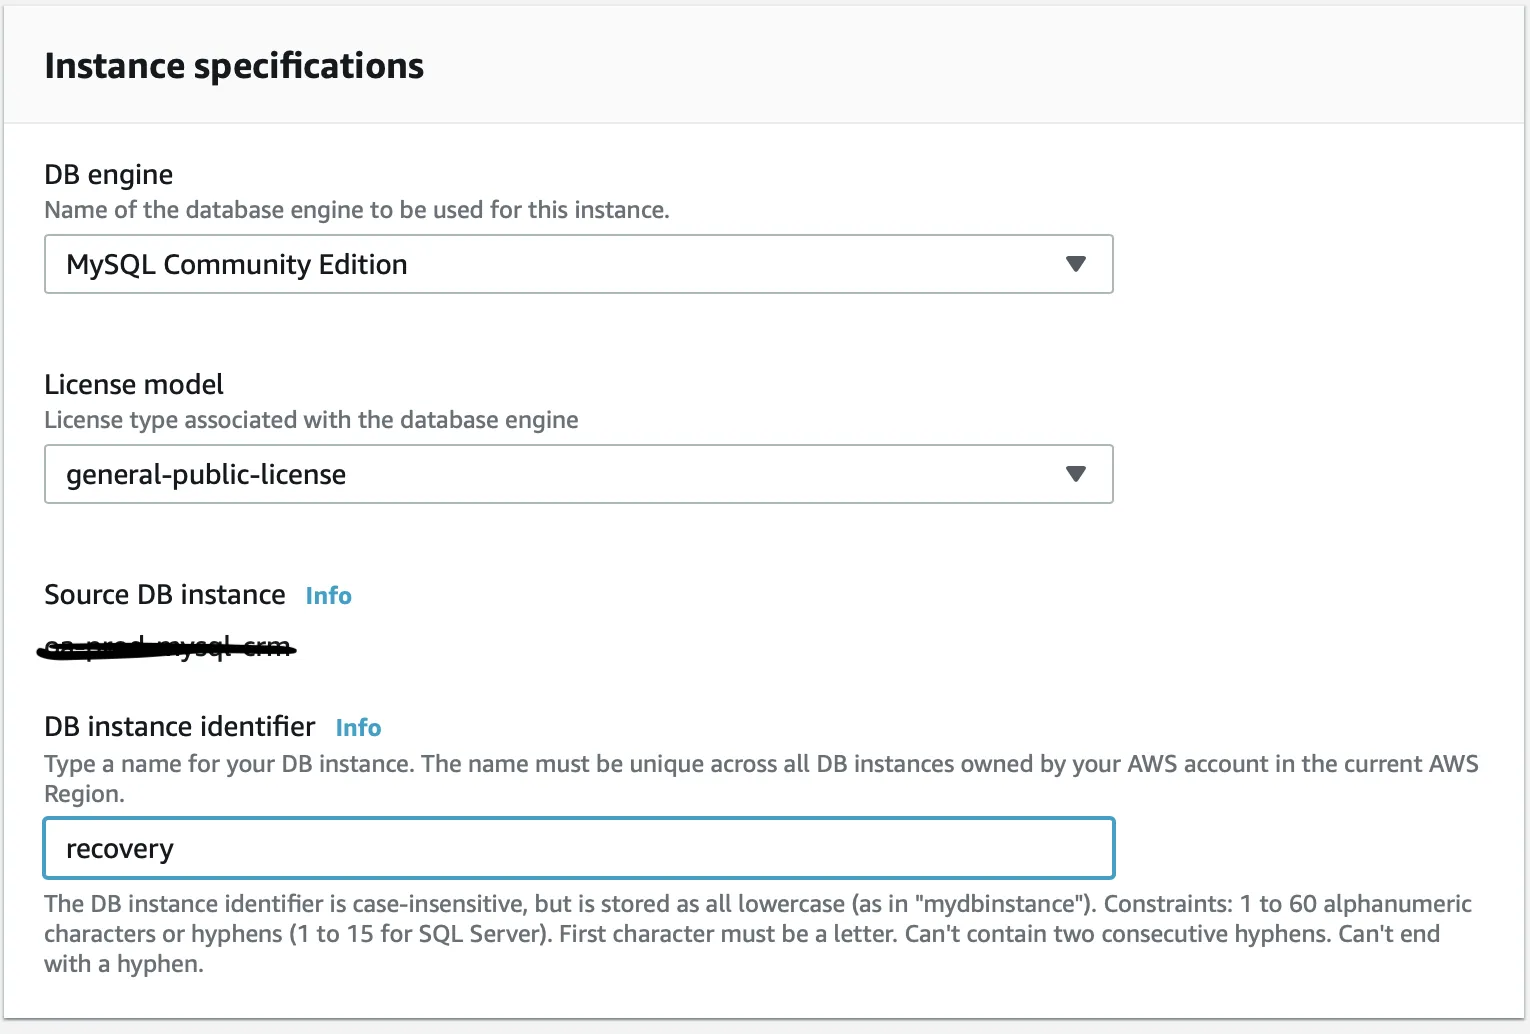Click the DB instance identifier label
The image size is (1530, 1034).
180,727
